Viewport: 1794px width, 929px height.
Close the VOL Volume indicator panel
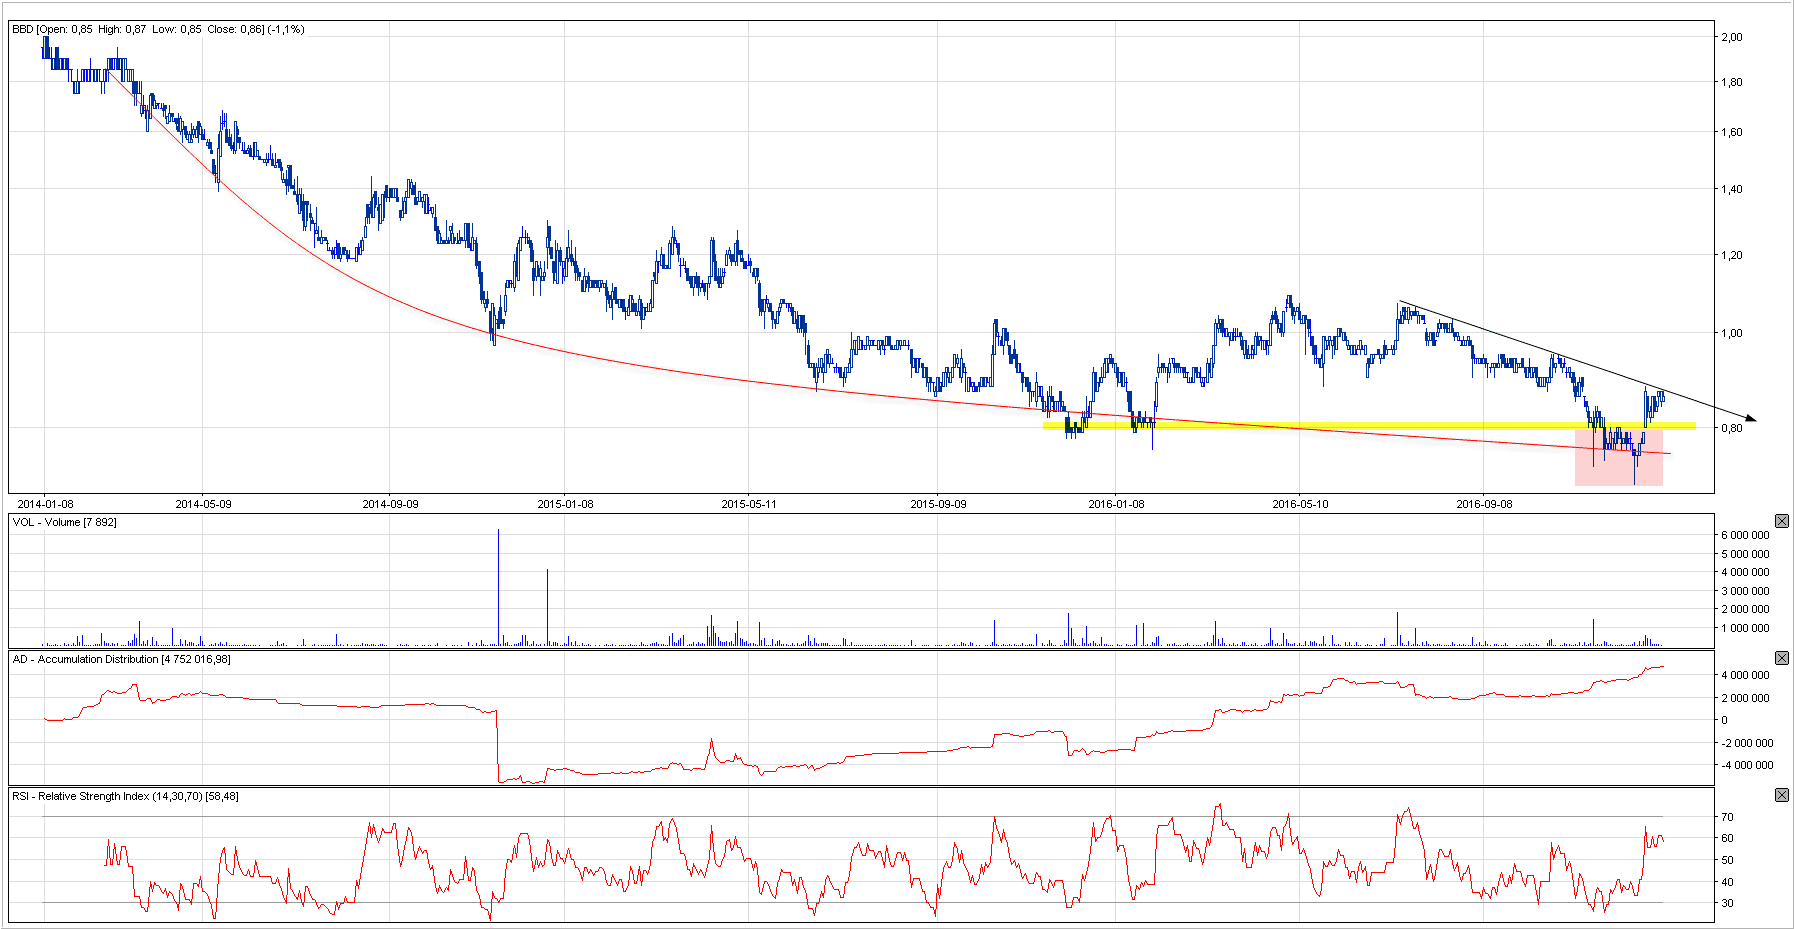click(x=1781, y=521)
